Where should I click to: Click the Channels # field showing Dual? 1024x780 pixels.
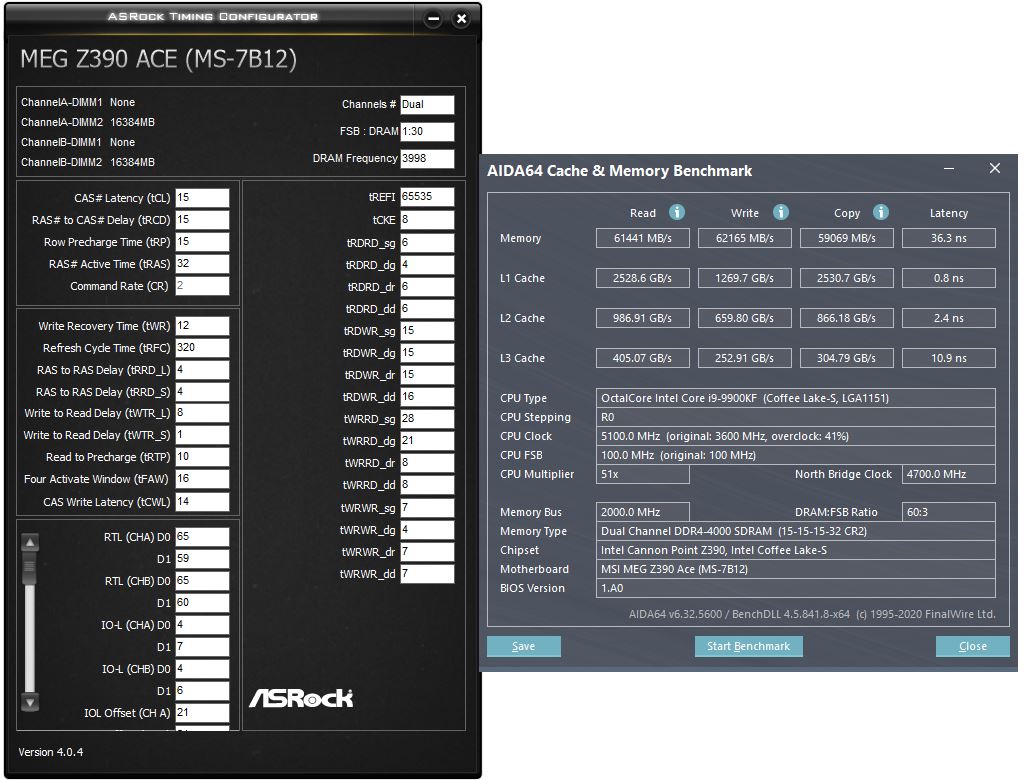[x=427, y=105]
